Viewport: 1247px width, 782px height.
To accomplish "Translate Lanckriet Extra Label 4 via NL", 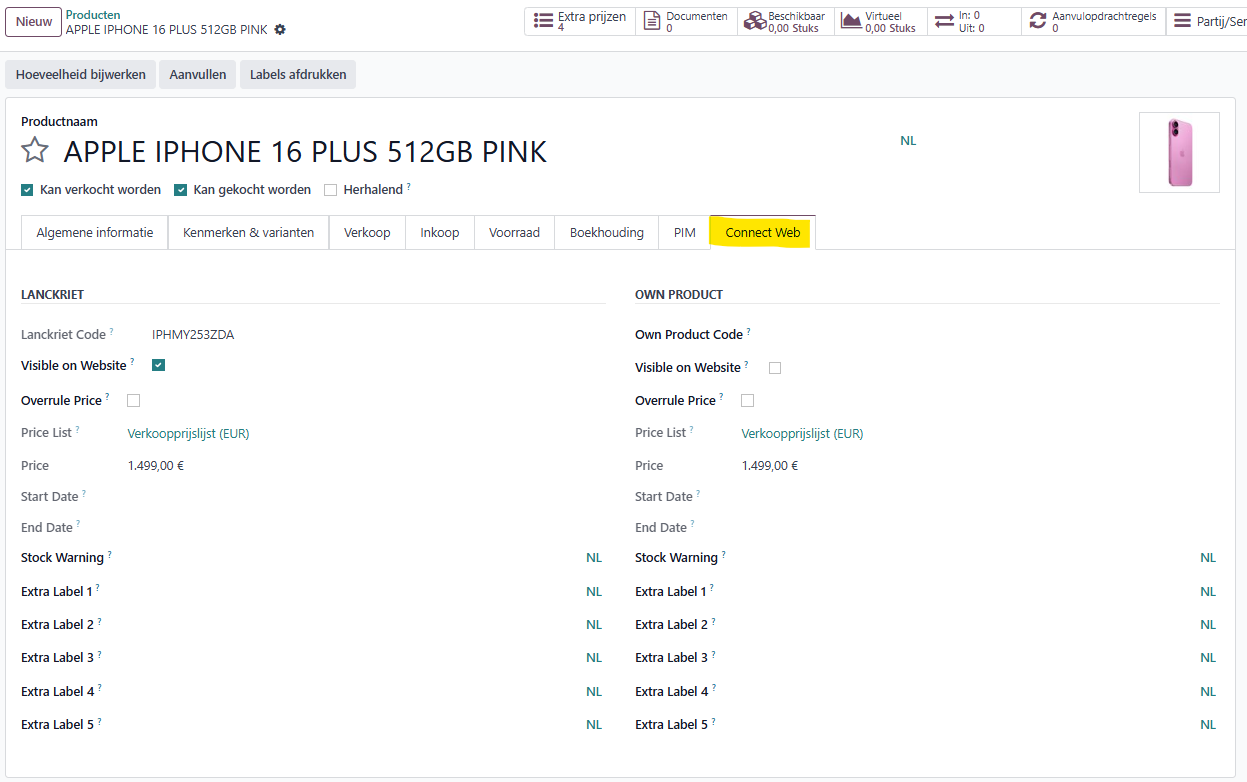I will click(594, 692).
